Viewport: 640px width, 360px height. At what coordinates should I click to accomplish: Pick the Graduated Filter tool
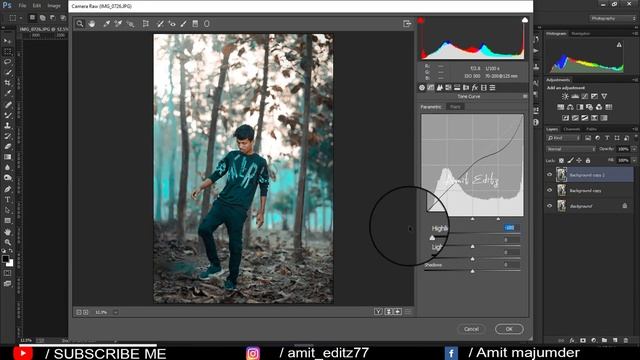pyautogui.click(x=195, y=24)
